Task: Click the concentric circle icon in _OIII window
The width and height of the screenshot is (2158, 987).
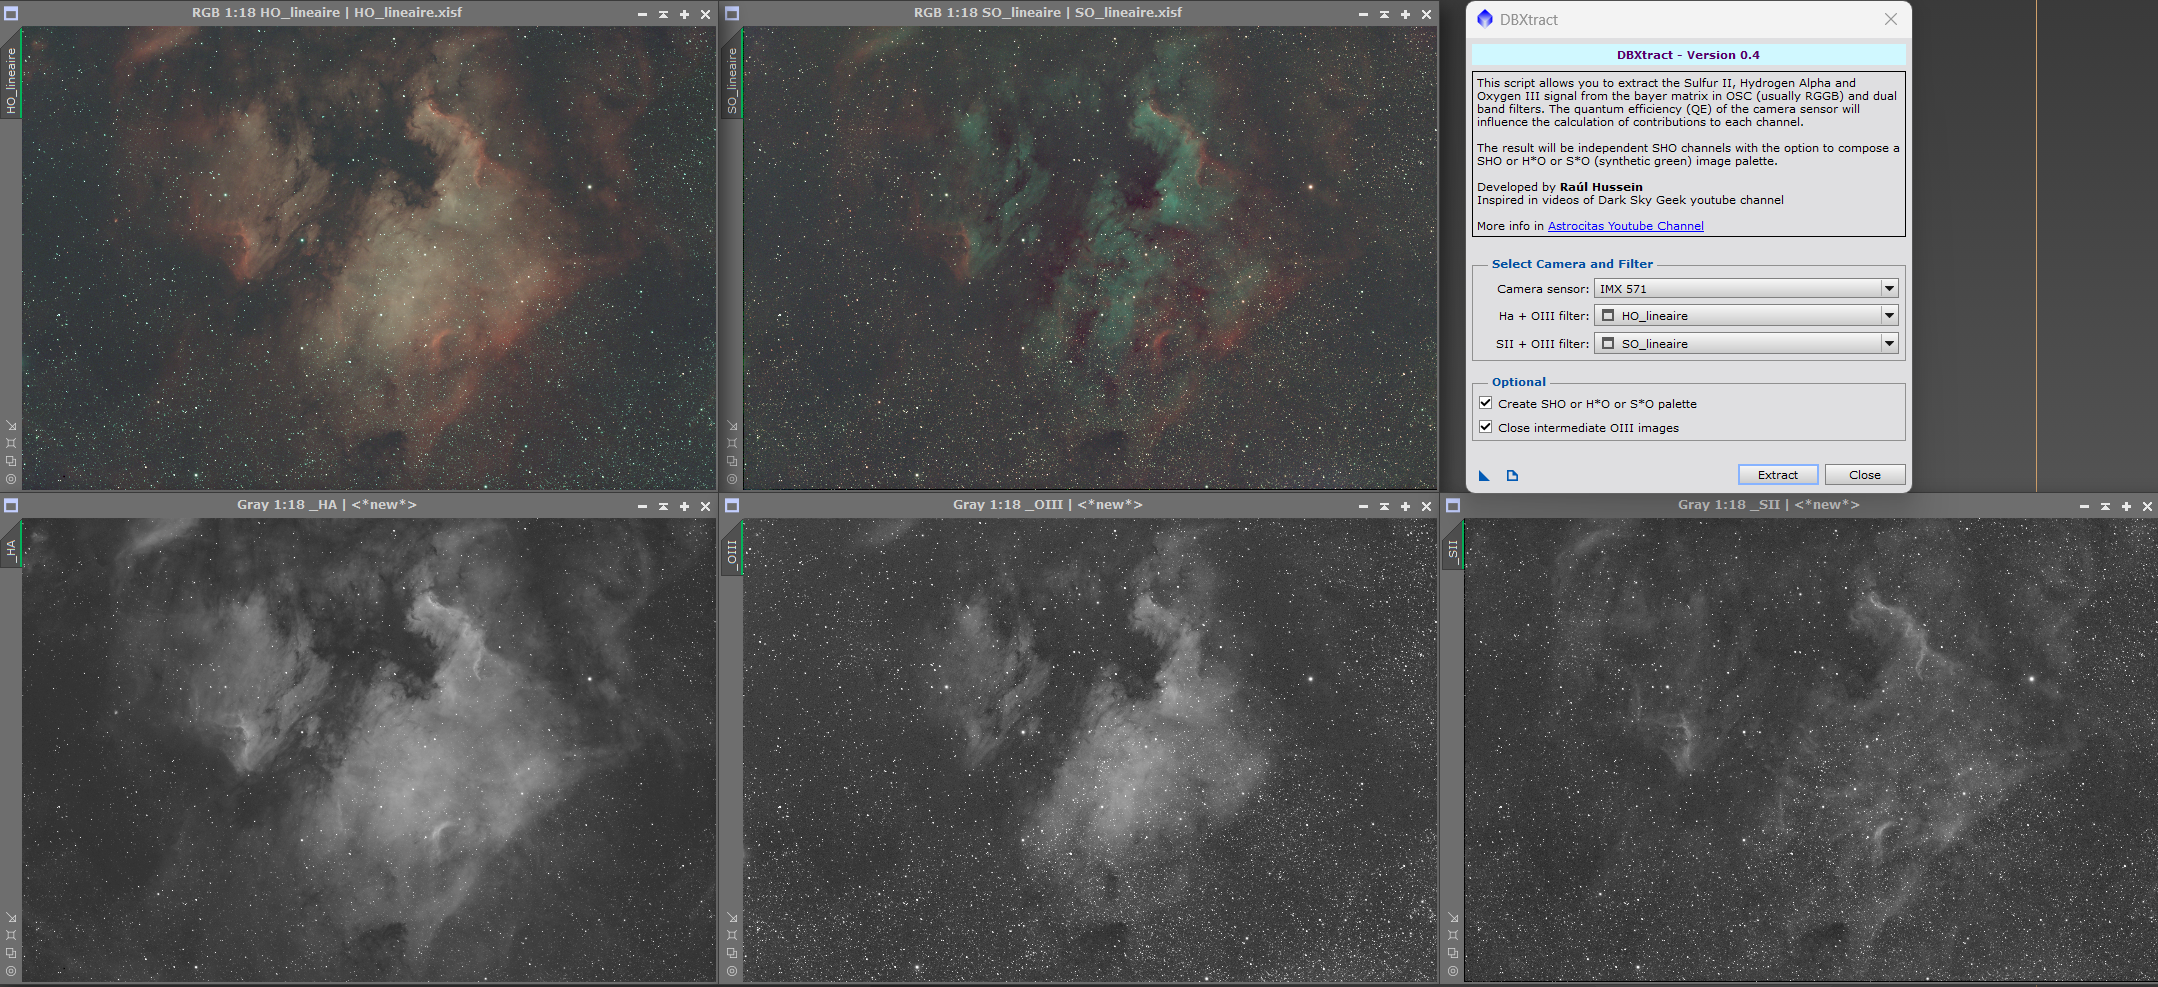Action: pyautogui.click(x=732, y=971)
